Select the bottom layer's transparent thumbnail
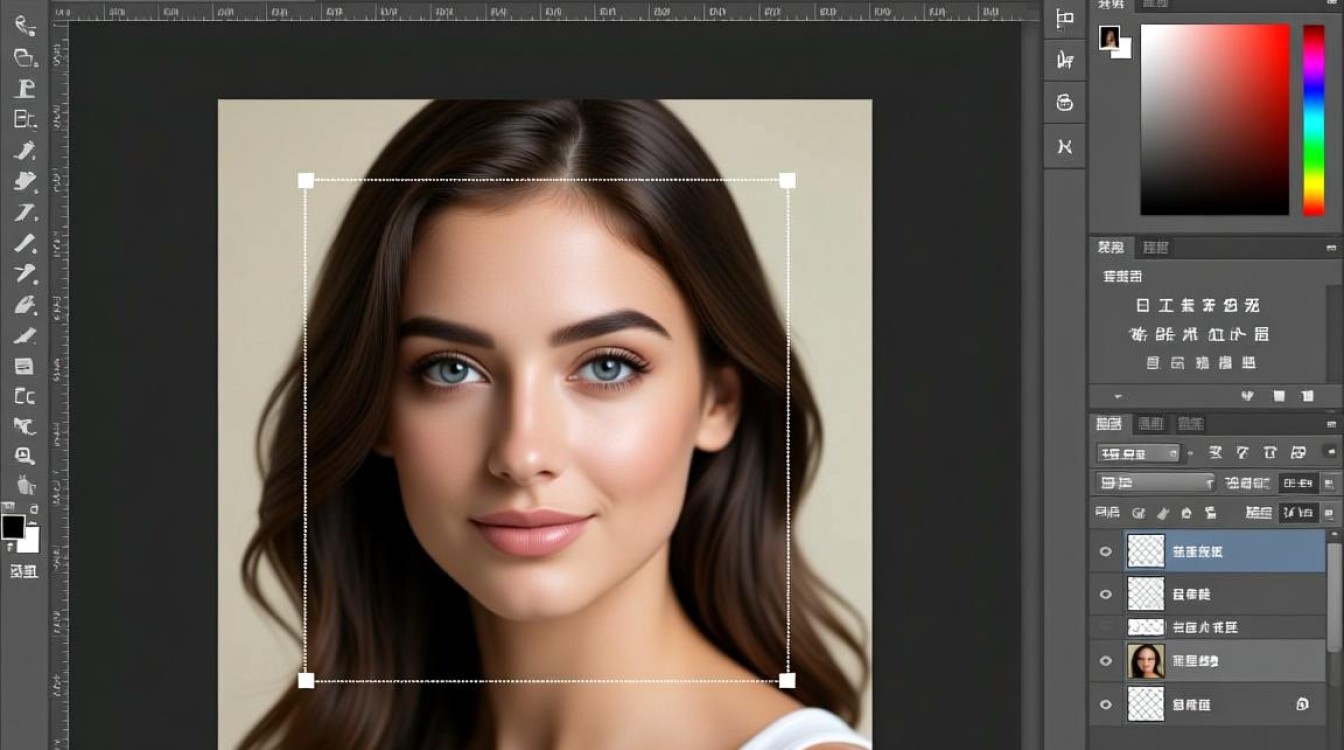The width and height of the screenshot is (1344, 750). [1146, 704]
